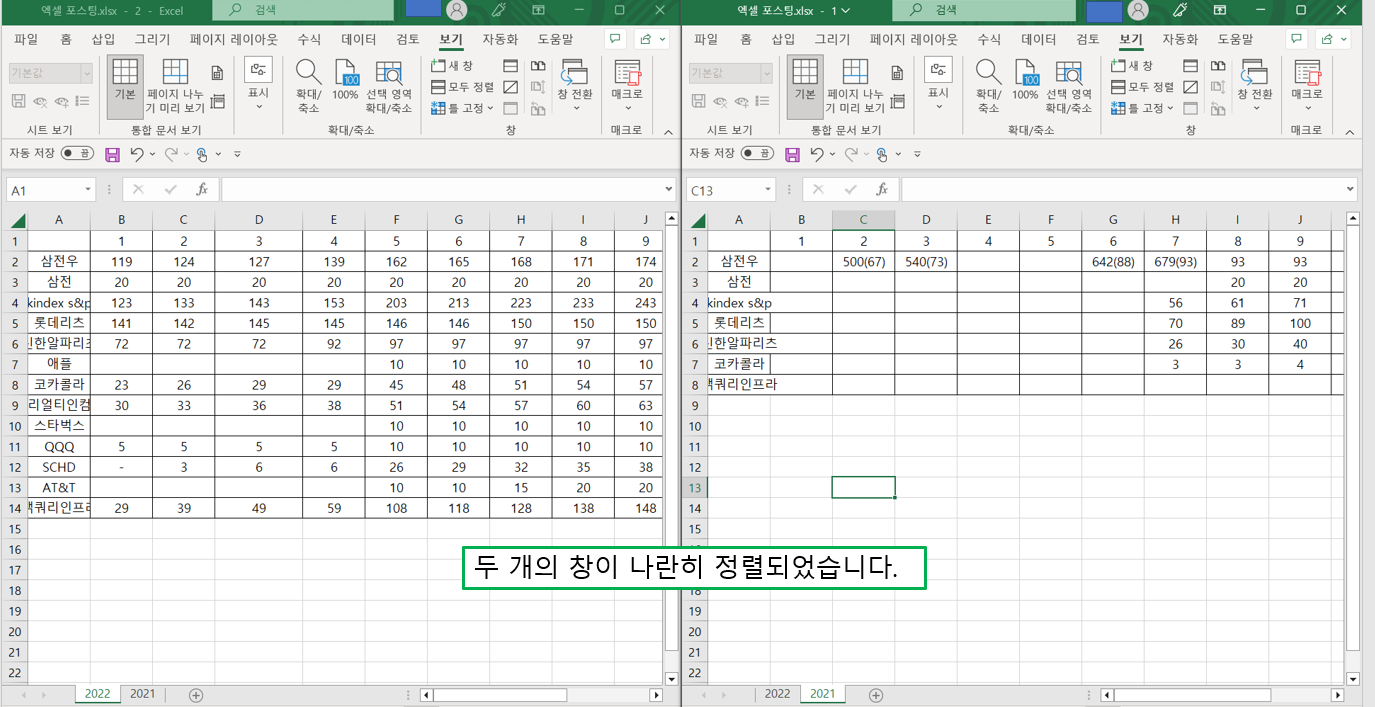Click View Side by Side icon in left window
Image resolution: width=1375 pixels, height=707 pixels.
pos(538,65)
